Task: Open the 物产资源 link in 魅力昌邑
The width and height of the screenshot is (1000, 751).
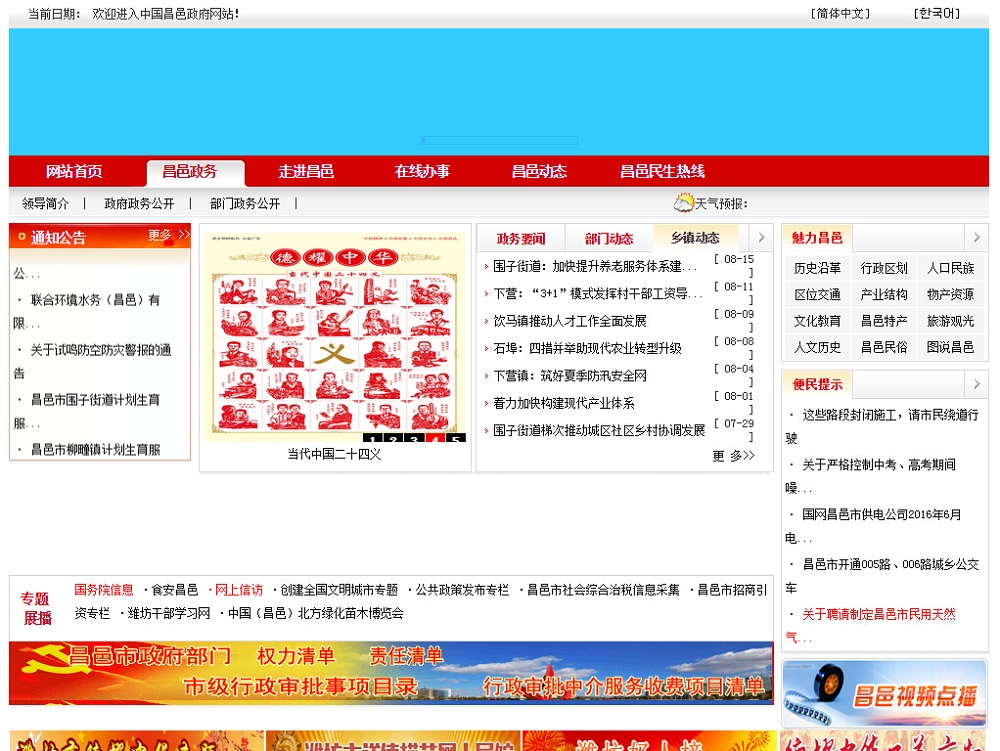Action: point(950,295)
